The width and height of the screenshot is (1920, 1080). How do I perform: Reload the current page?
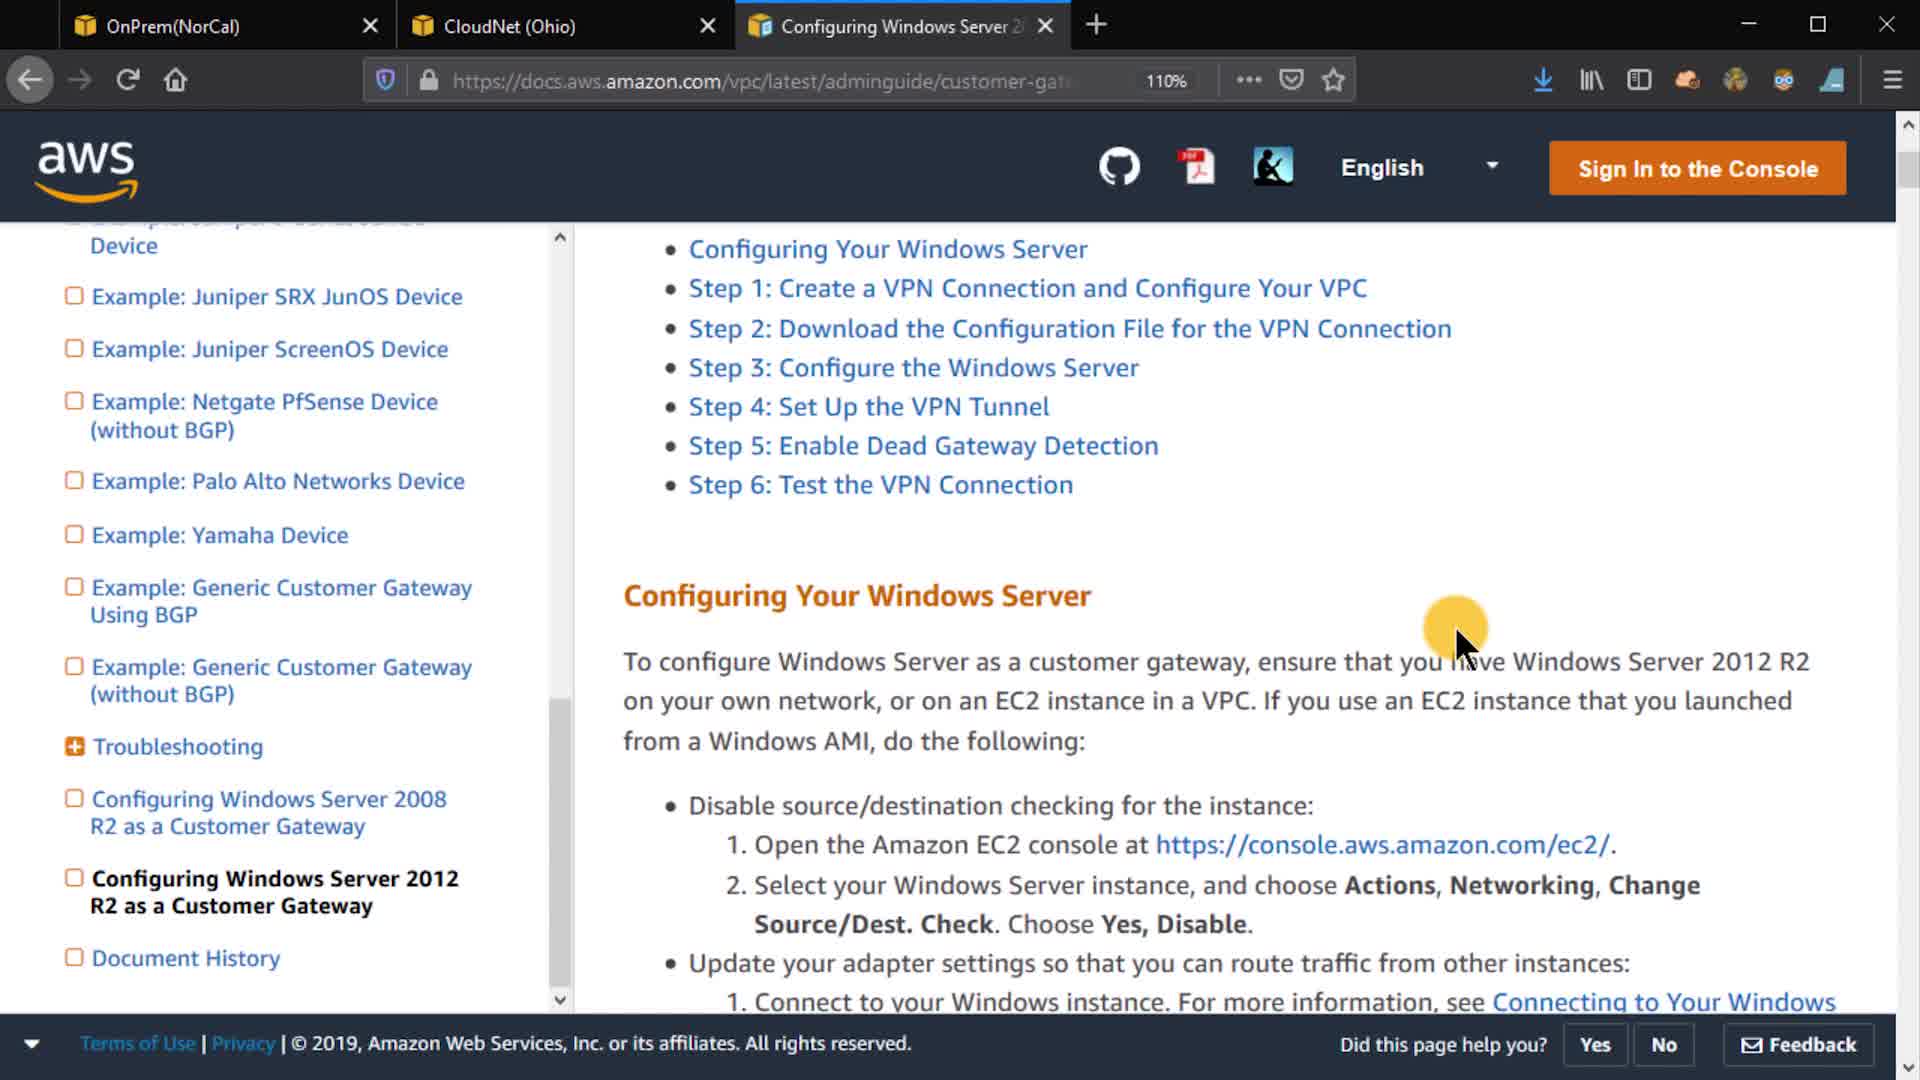pos(127,80)
